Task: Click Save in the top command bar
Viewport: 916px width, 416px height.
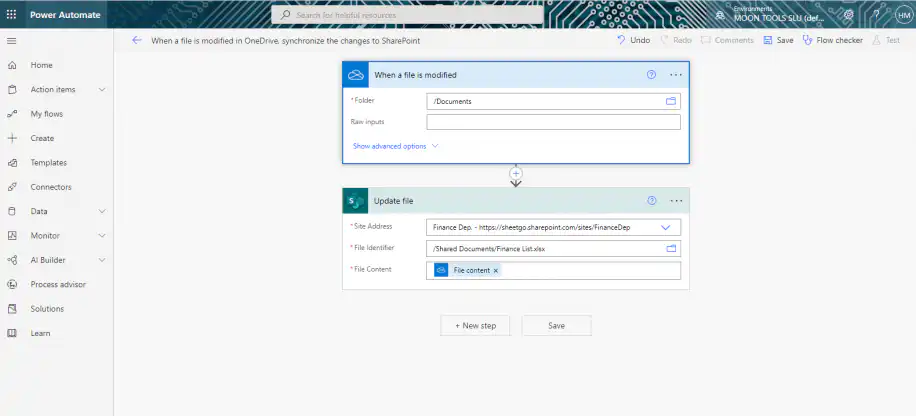Action: pos(778,40)
